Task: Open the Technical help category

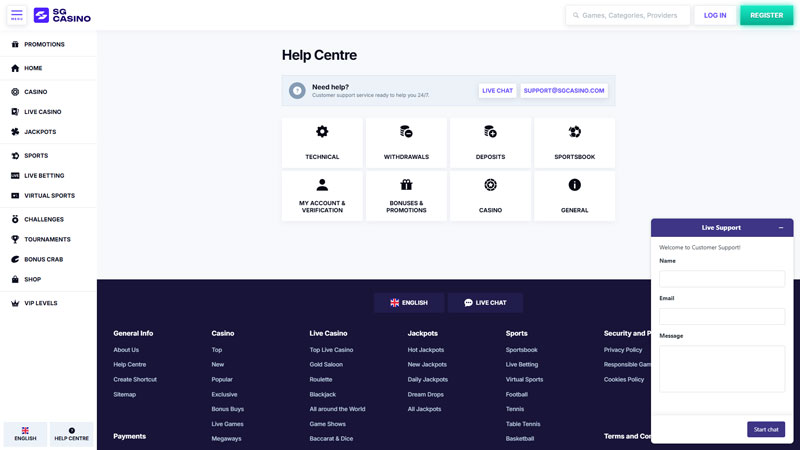Action: click(x=322, y=142)
